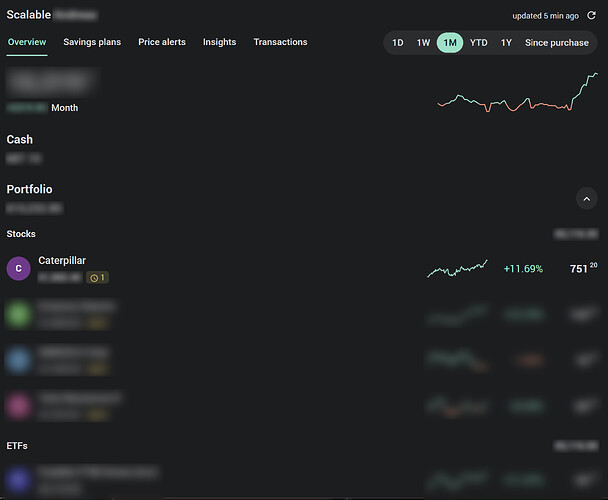Select the 1W time range
The image size is (608, 500).
coord(423,43)
